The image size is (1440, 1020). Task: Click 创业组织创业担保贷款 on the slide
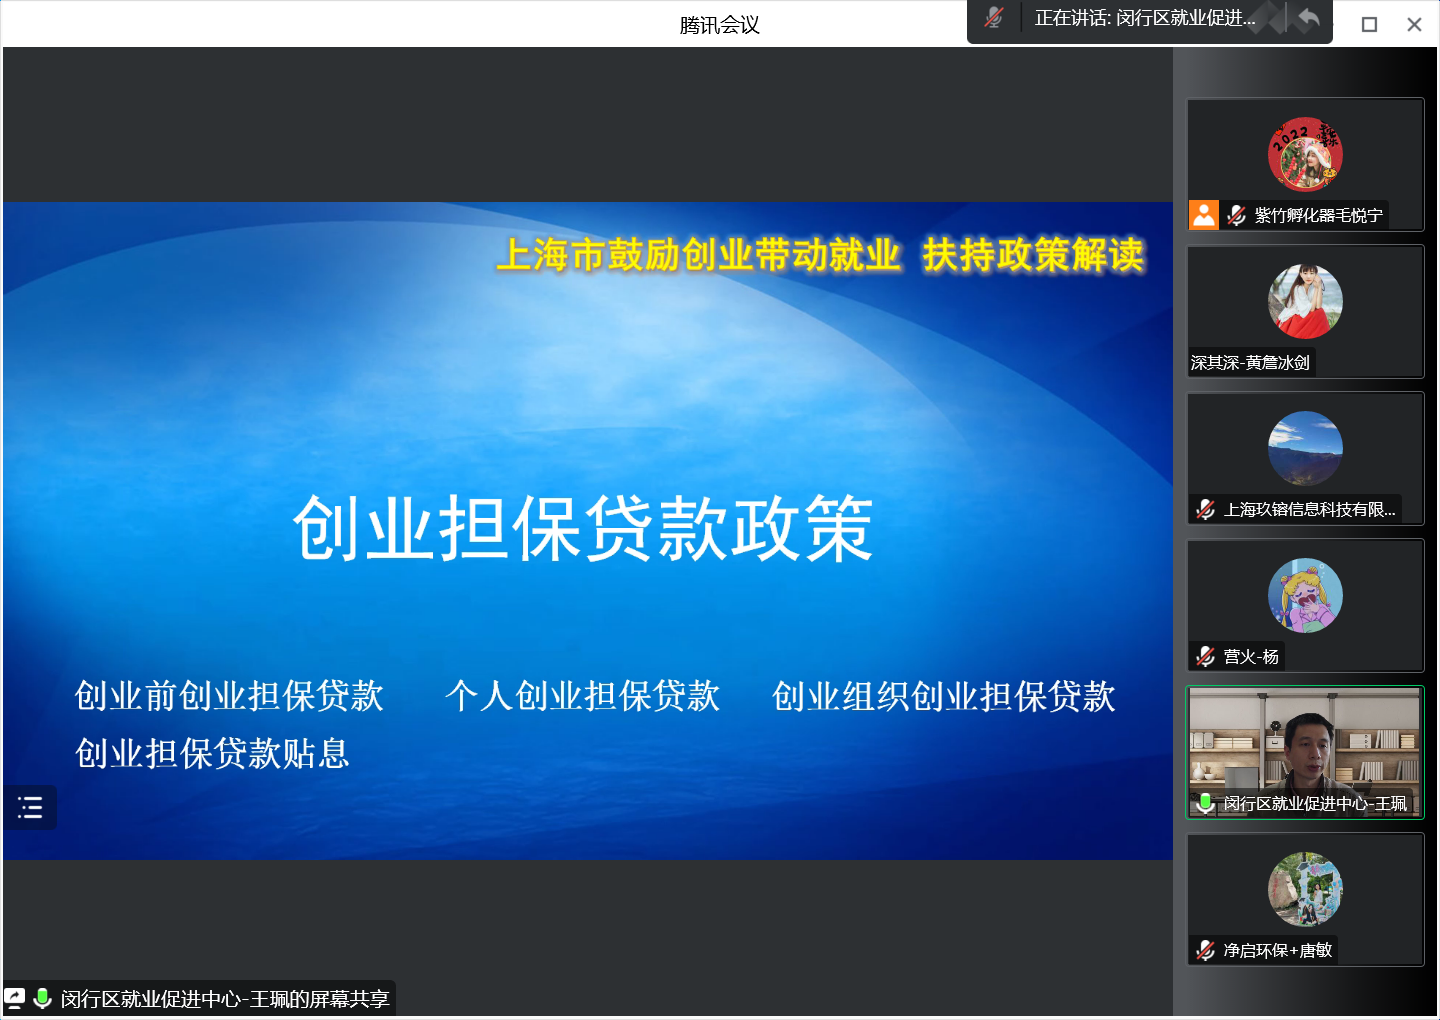pos(943,697)
